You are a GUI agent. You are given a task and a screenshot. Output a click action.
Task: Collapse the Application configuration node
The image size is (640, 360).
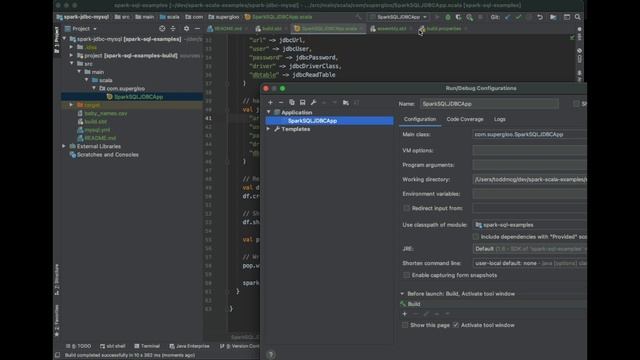click(x=269, y=112)
